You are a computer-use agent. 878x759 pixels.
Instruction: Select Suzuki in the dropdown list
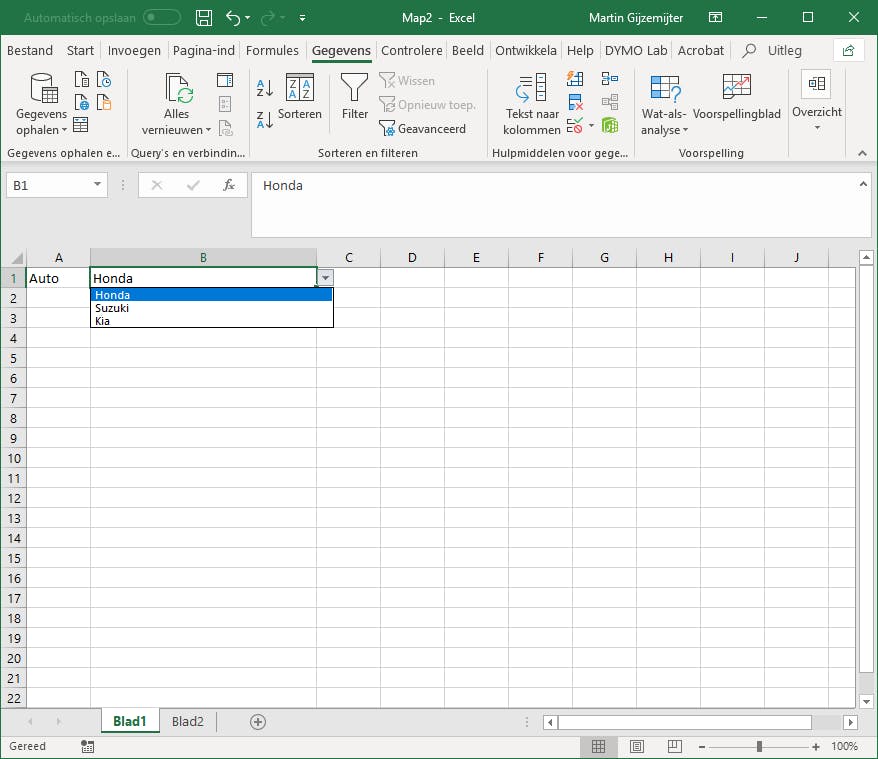(x=212, y=308)
